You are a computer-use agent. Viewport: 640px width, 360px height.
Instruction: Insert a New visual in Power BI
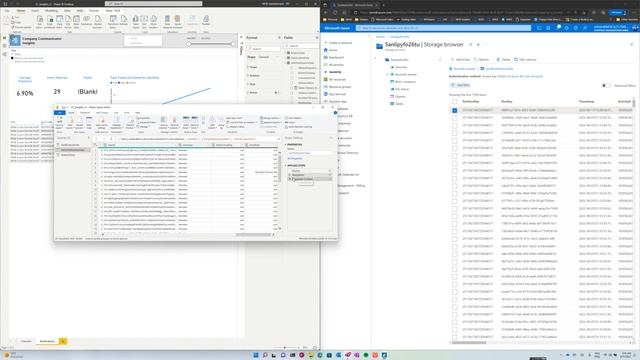point(136,21)
